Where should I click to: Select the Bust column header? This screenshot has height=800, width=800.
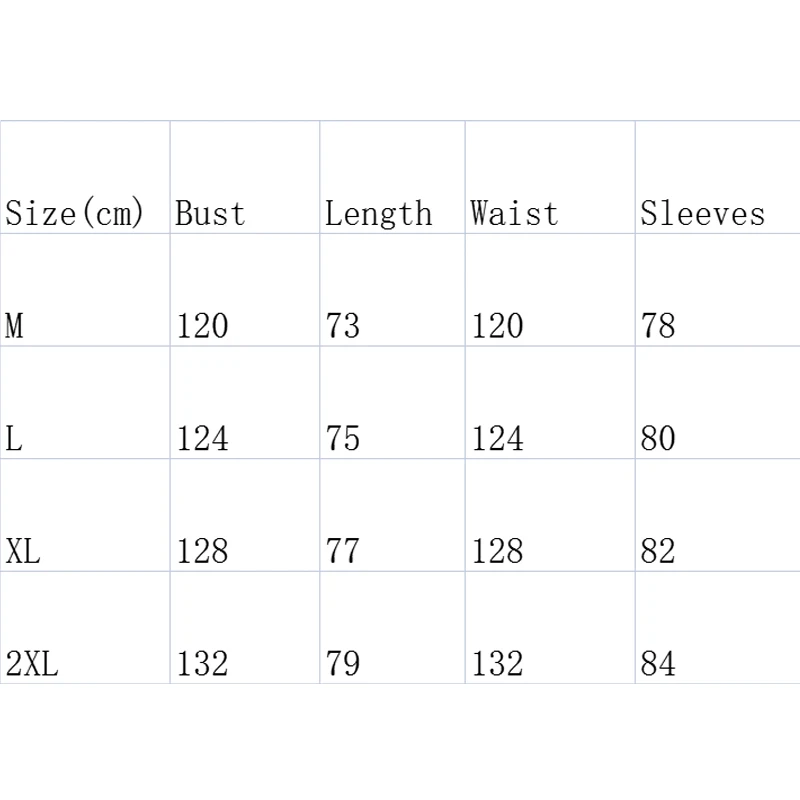(210, 213)
